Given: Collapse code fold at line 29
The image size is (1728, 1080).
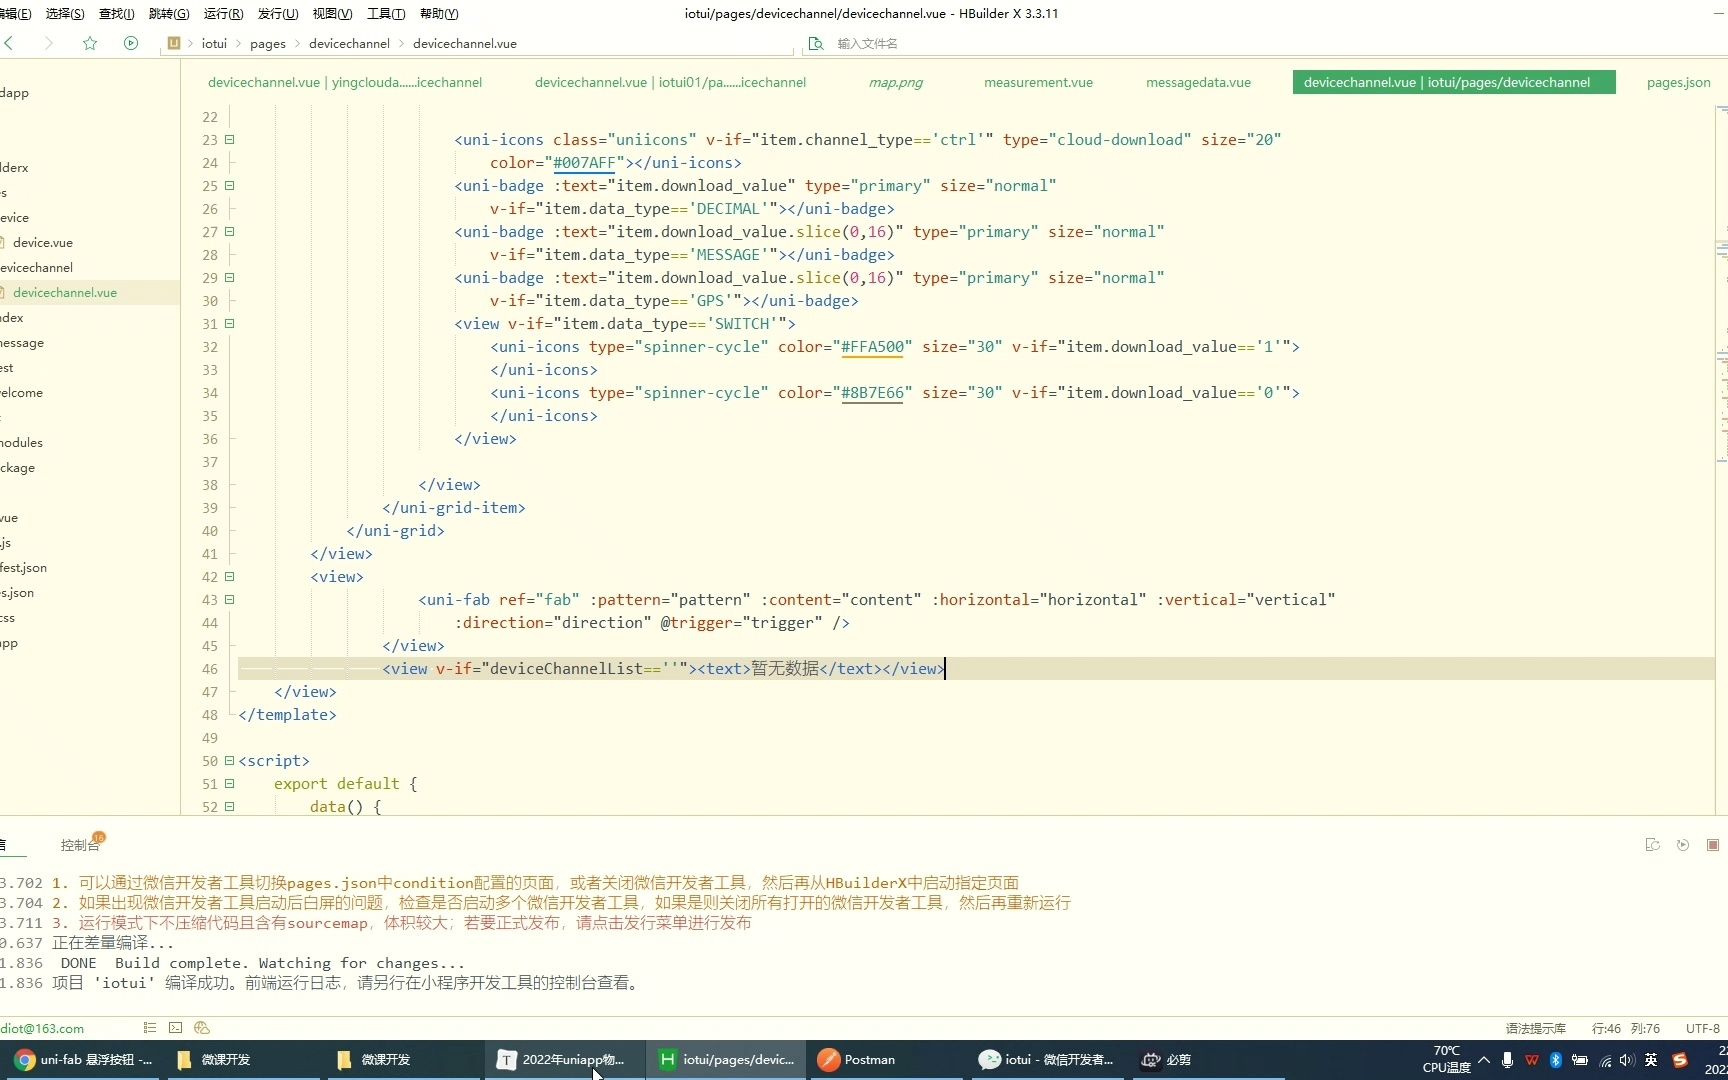Looking at the screenshot, I should [229, 278].
